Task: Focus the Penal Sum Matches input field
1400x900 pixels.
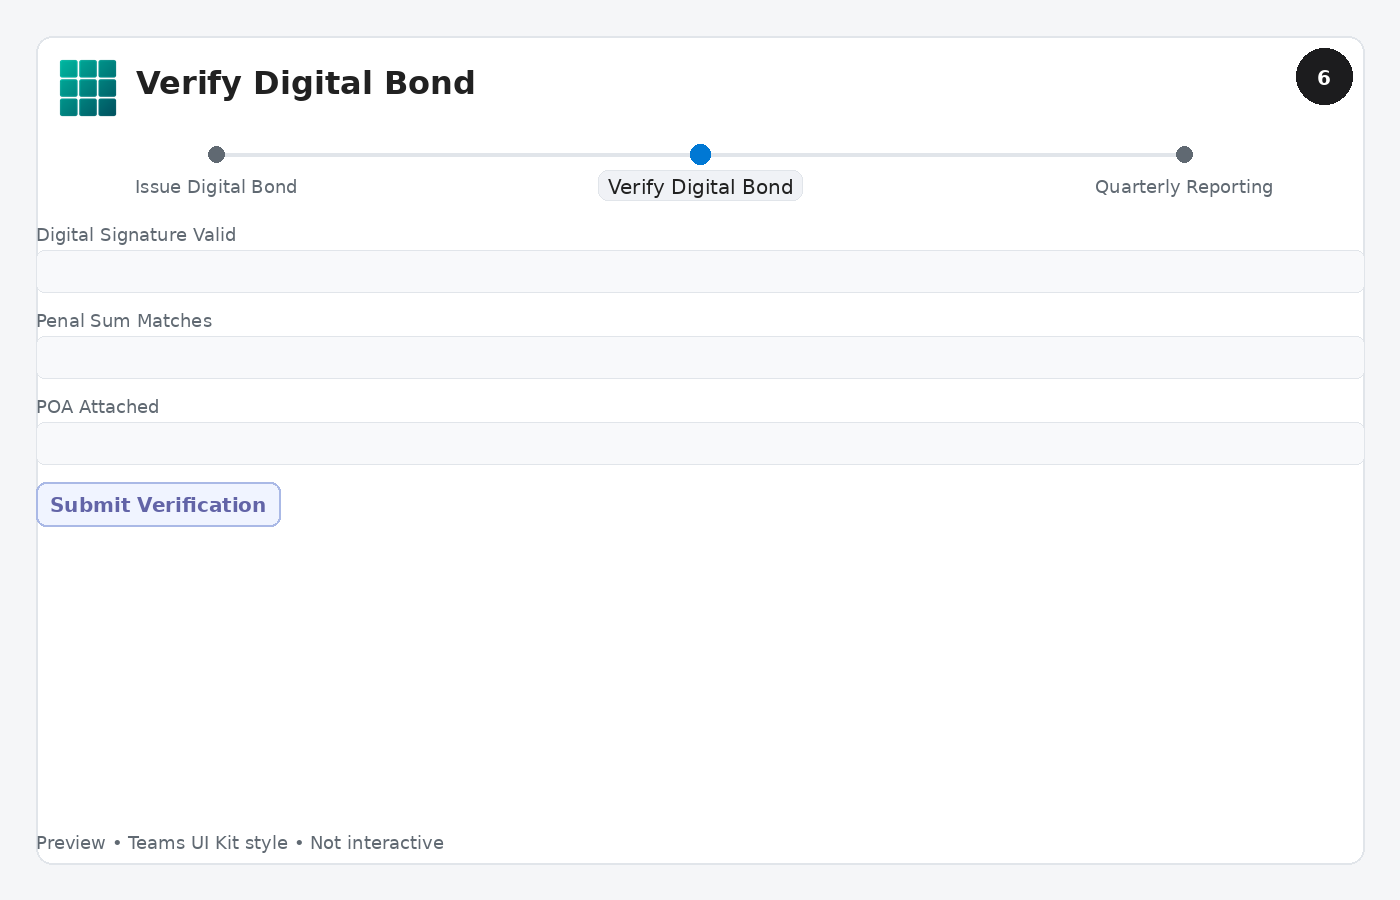Action: click(x=700, y=357)
